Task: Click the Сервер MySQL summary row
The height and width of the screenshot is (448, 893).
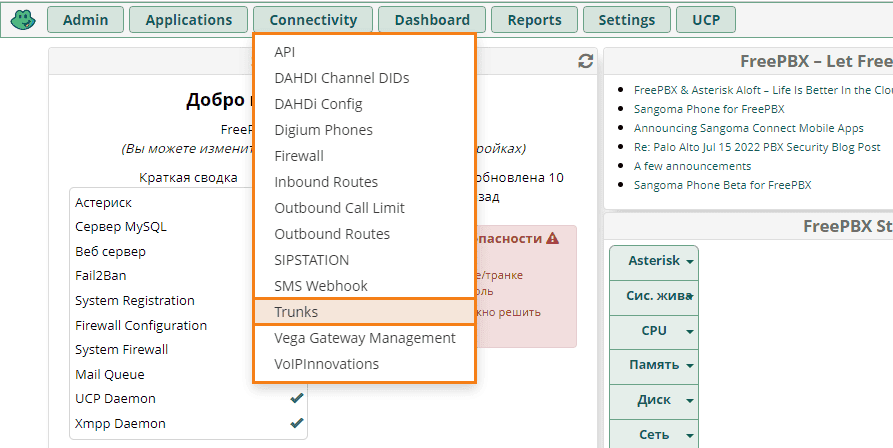Action: tap(188, 227)
